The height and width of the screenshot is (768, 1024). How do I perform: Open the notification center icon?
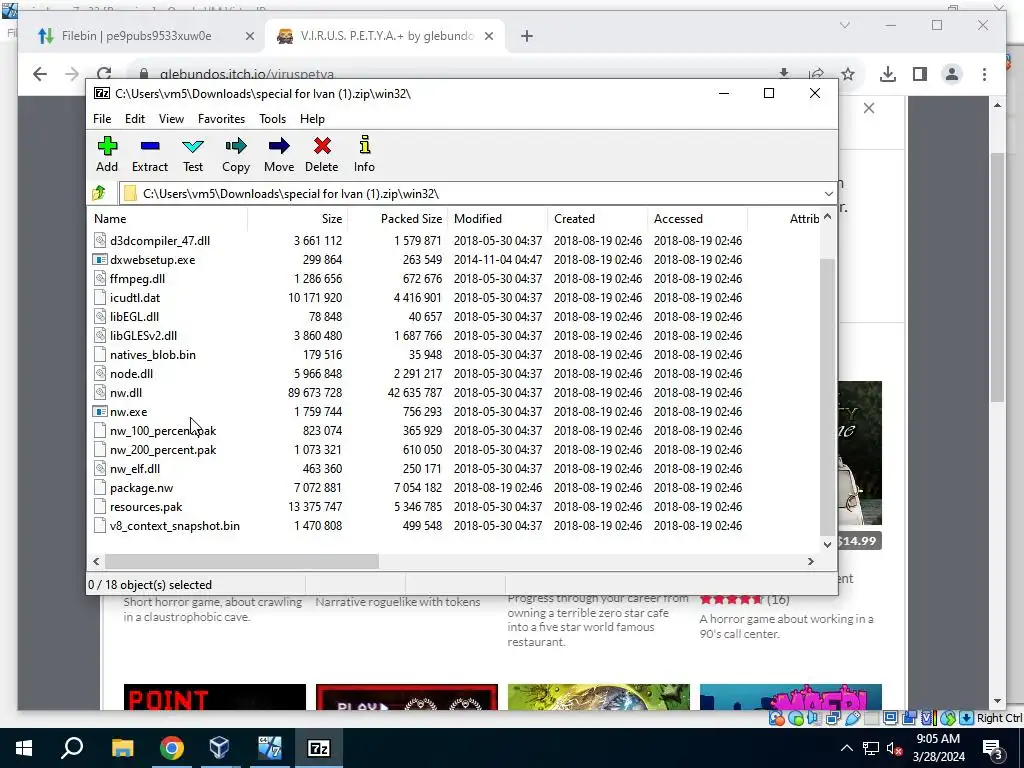993,748
